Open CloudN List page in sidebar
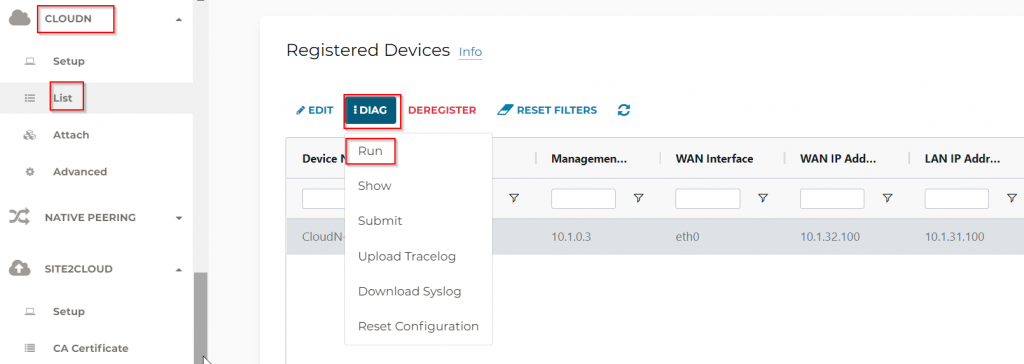1024x364 pixels. pos(63,99)
